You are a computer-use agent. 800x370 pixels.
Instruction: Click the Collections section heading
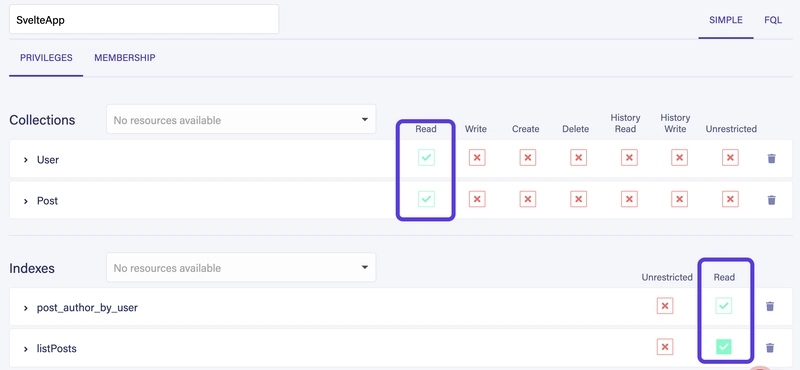click(42, 120)
